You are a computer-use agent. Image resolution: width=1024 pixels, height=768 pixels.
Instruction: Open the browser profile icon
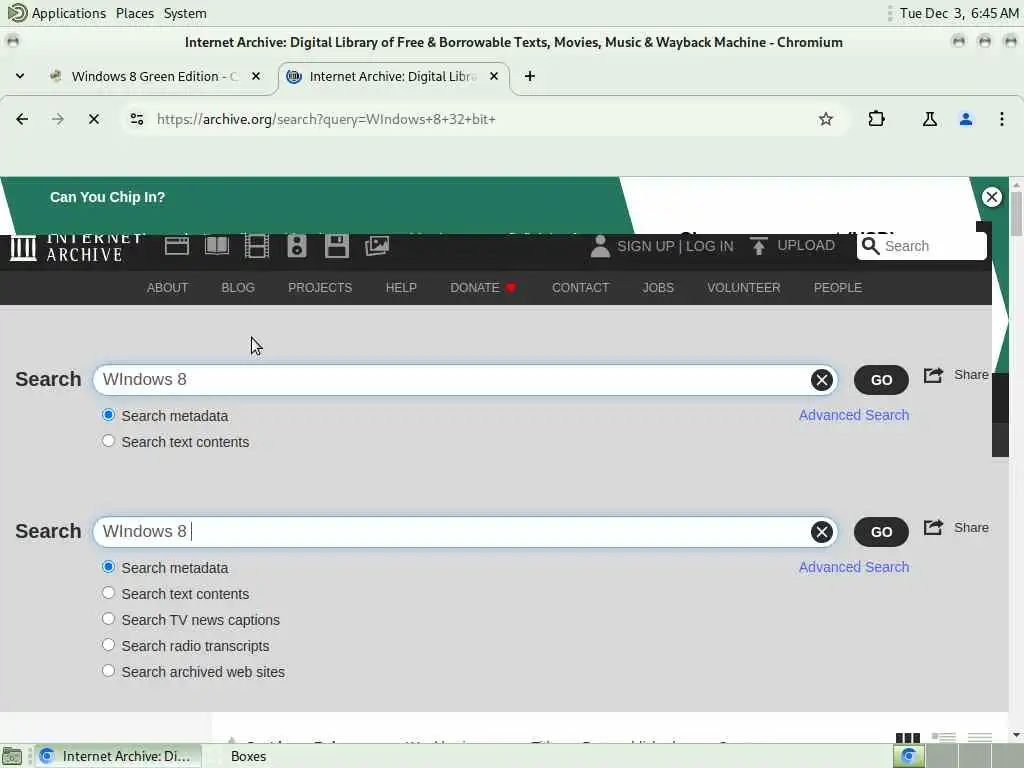(966, 119)
